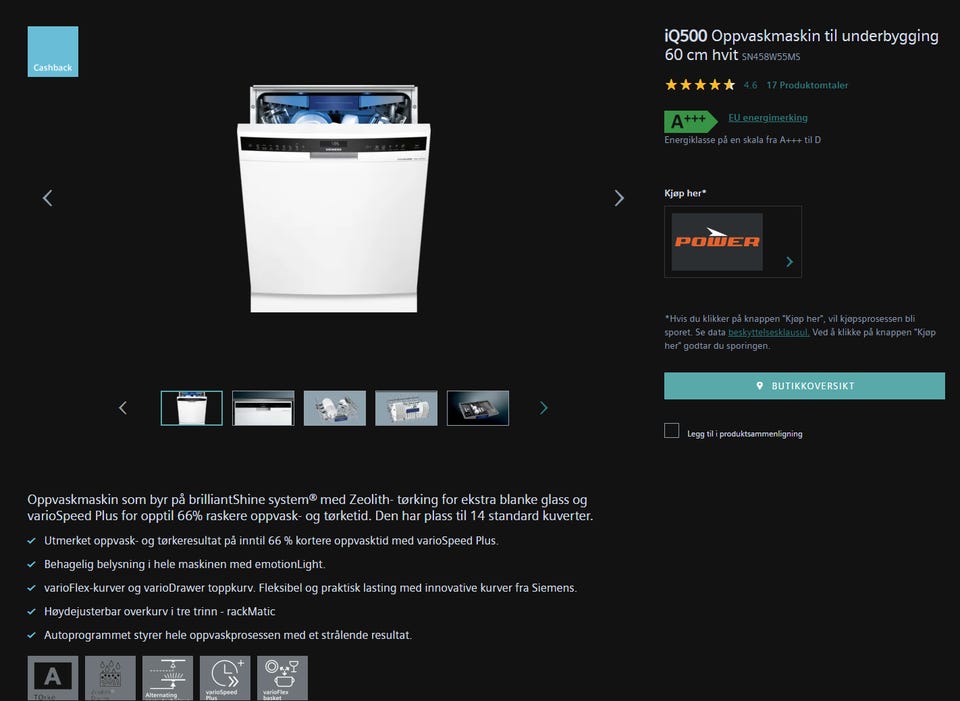Select the open dishwasher rack thumbnail on dark background
Viewport: 960px width, 701px height.
(478, 408)
